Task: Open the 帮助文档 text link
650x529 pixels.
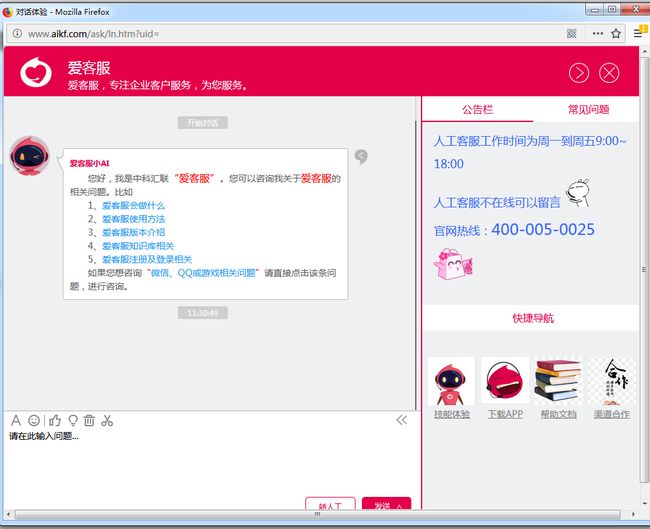Action: 558,414
